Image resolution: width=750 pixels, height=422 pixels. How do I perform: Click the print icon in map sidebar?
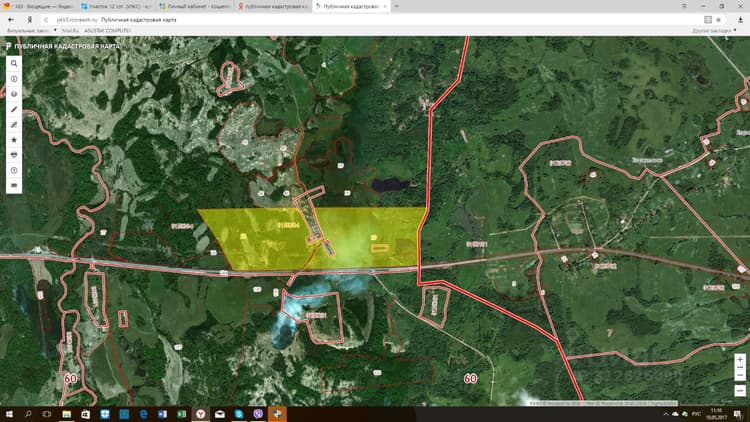click(14, 155)
